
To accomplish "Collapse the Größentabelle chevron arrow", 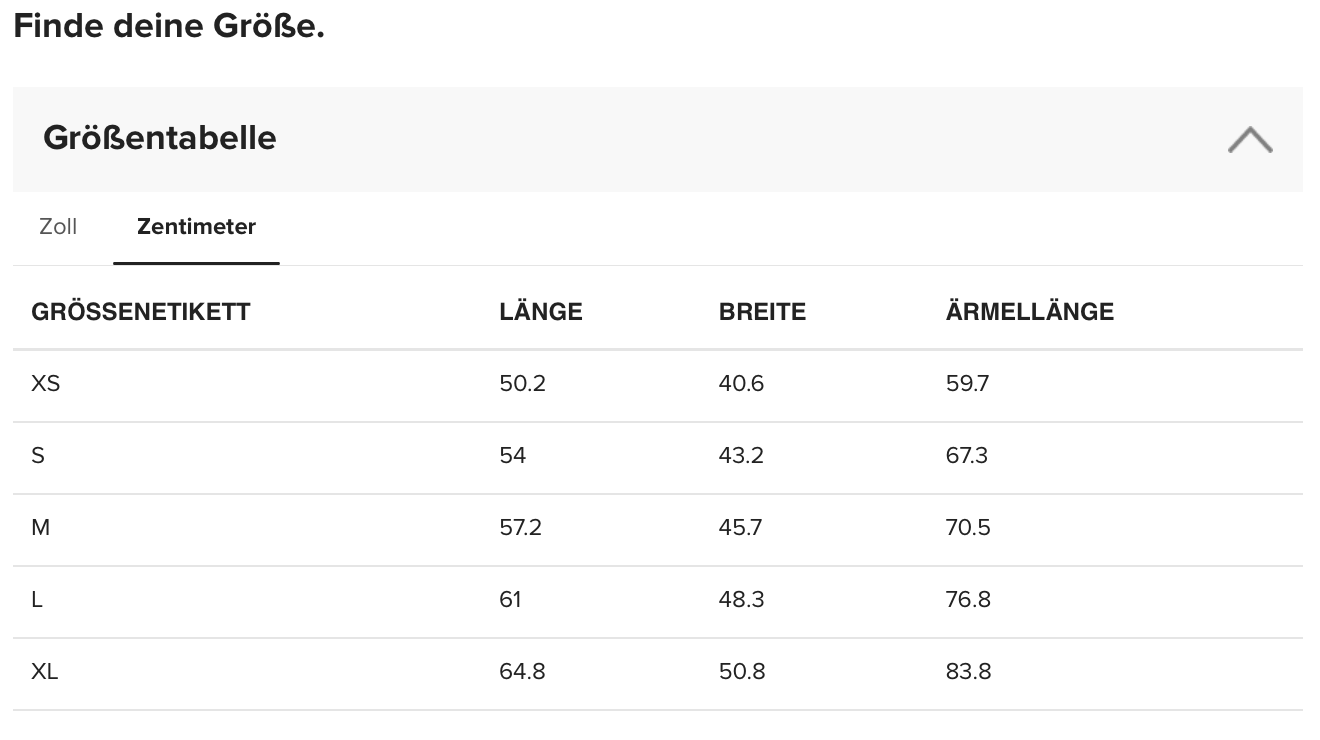I will (x=1250, y=140).
